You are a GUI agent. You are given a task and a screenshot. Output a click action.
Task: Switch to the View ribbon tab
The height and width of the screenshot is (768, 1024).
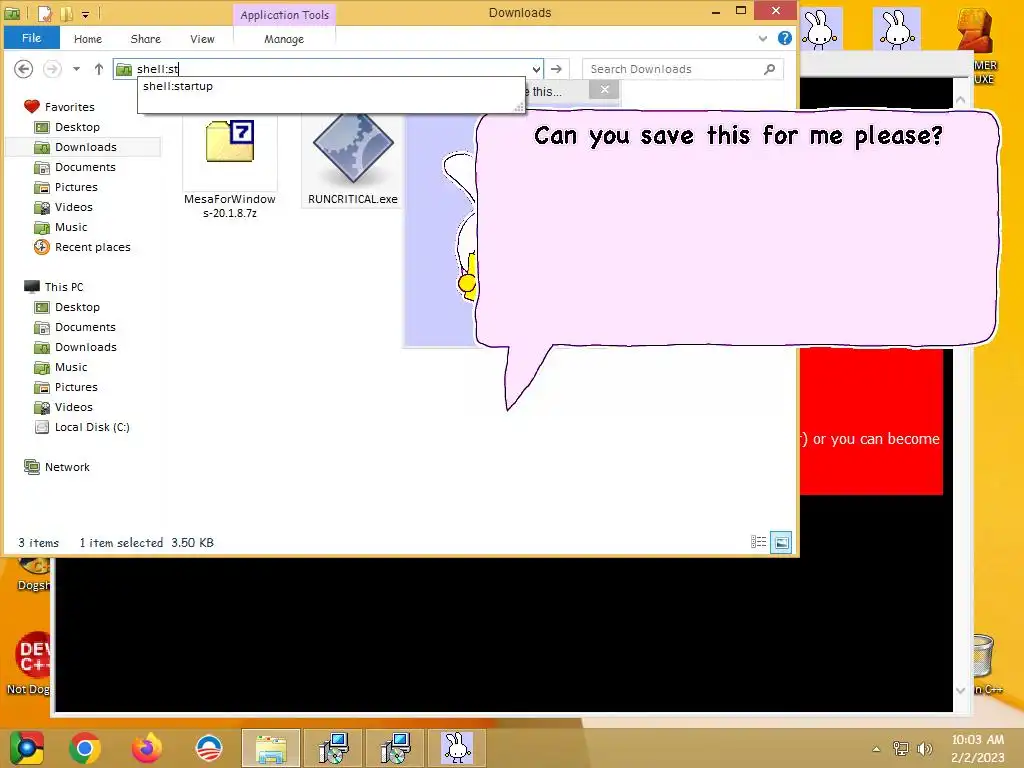202,39
